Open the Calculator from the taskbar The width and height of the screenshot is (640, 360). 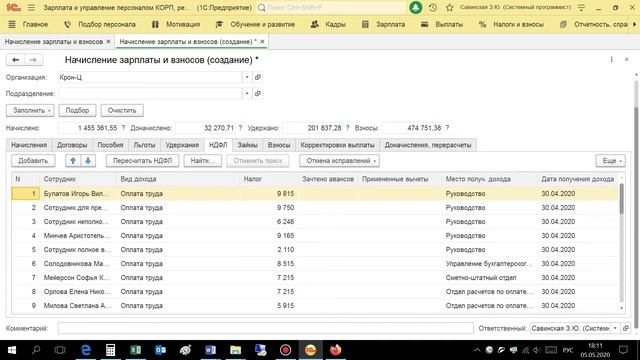click(110, 350)
